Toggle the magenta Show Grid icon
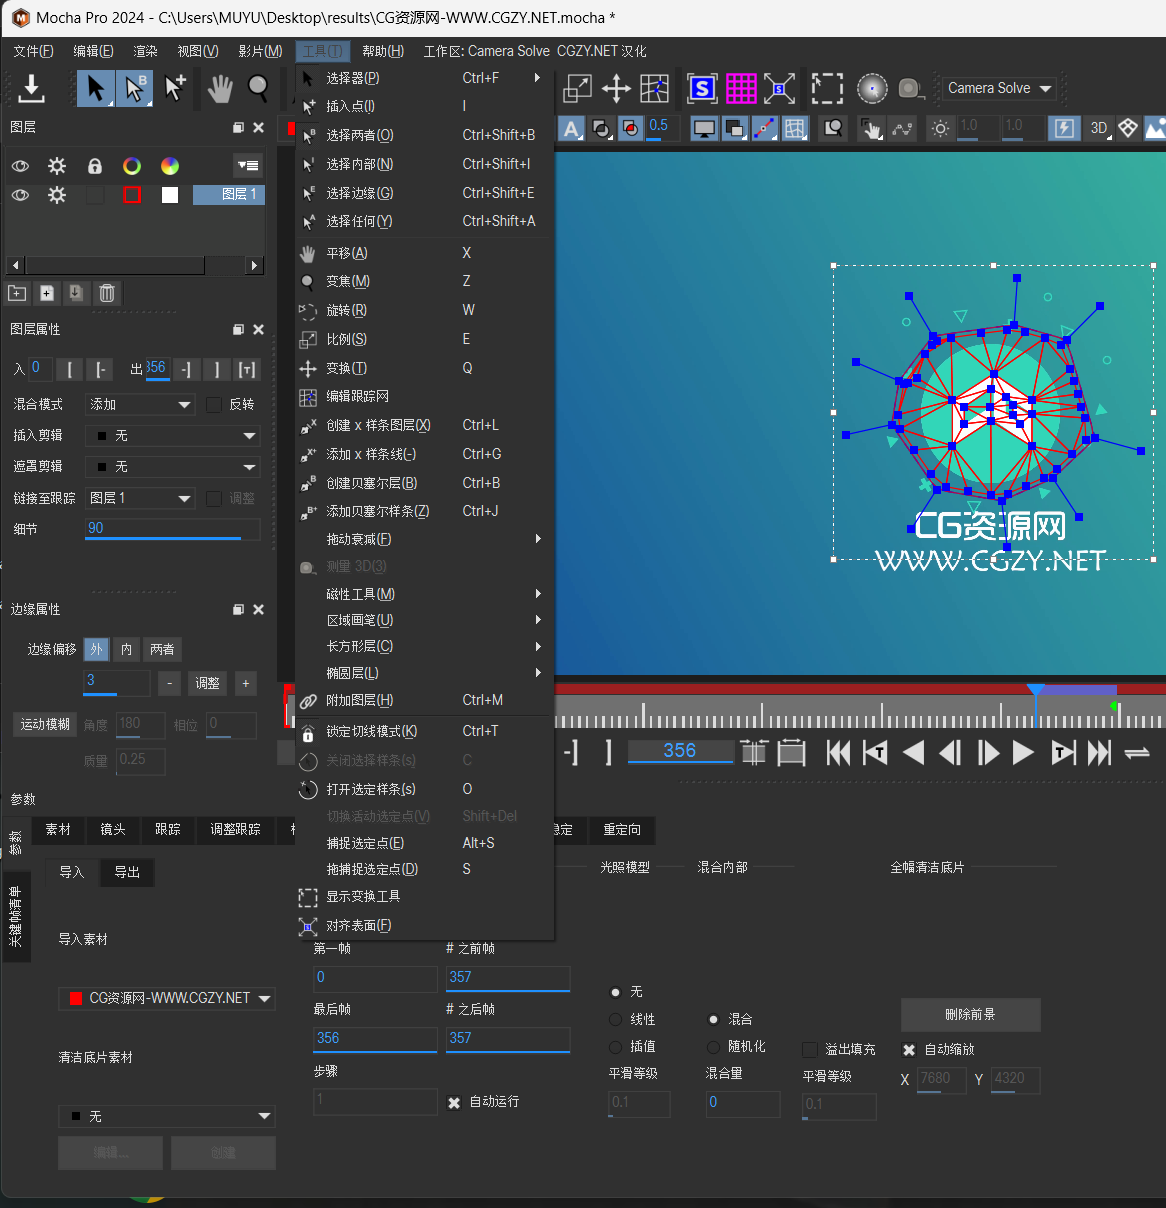Image resolution: width=1166 pixels, height=1208 pixels. click(741, 89)
